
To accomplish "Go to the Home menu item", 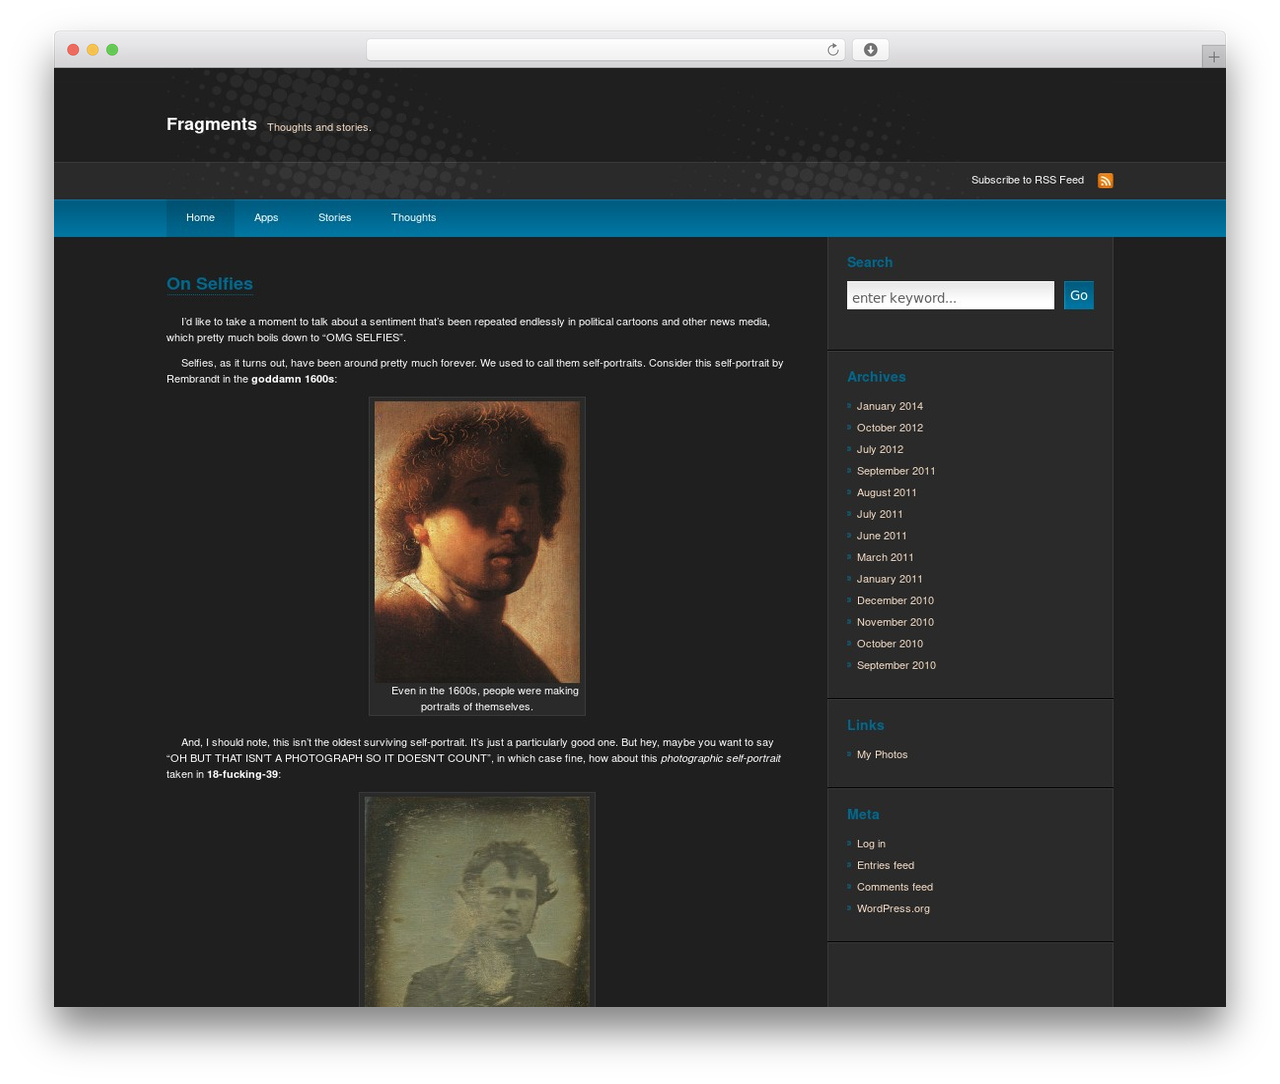I will 200,218.
